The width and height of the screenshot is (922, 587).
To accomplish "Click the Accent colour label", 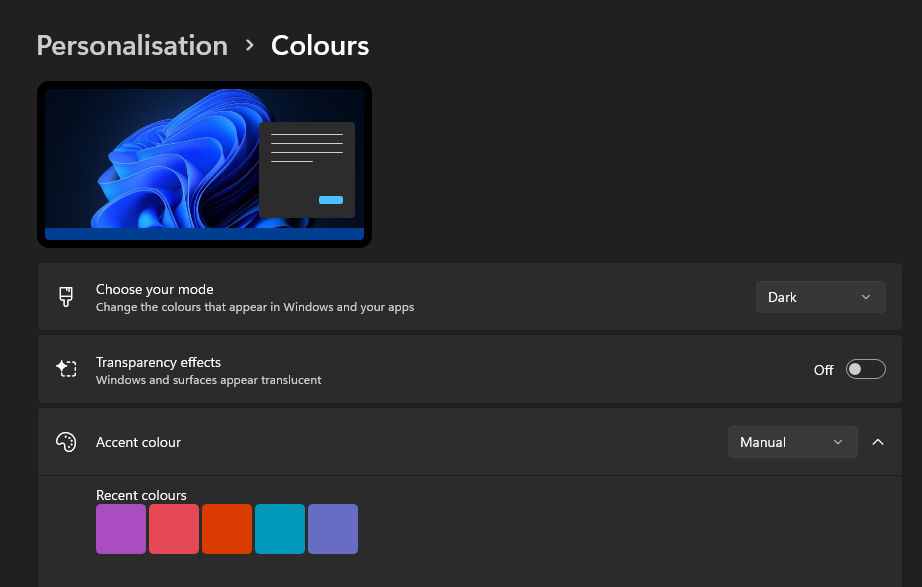I will 138,442.
